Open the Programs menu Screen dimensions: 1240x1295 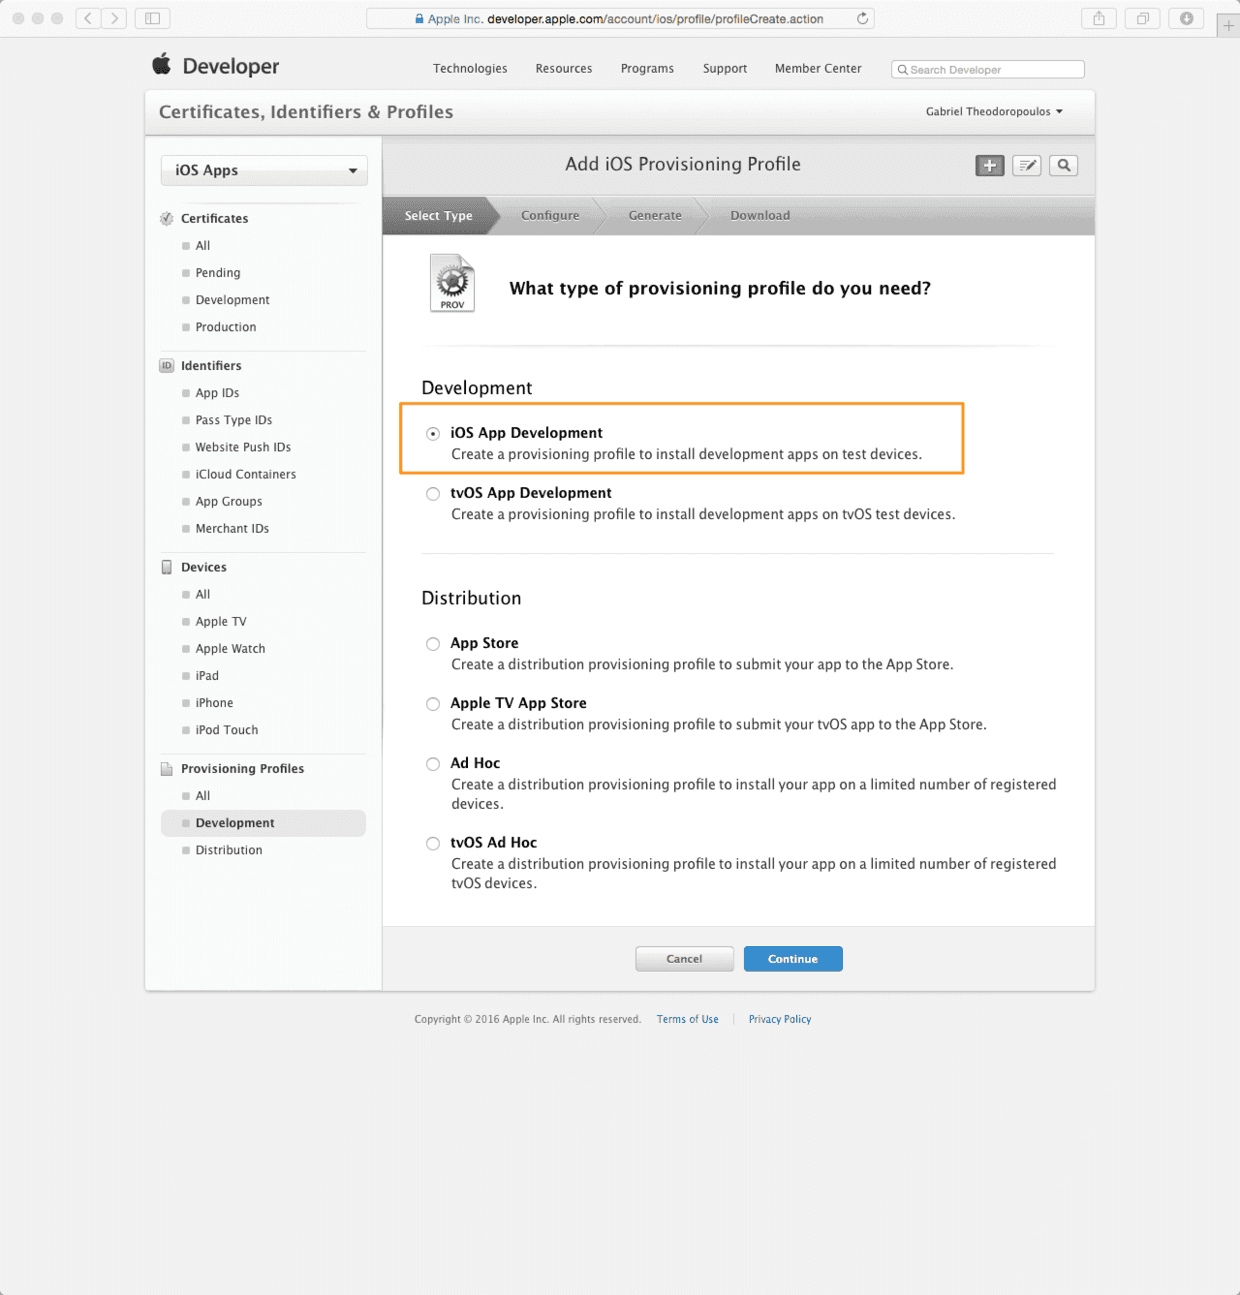[647, 69]
